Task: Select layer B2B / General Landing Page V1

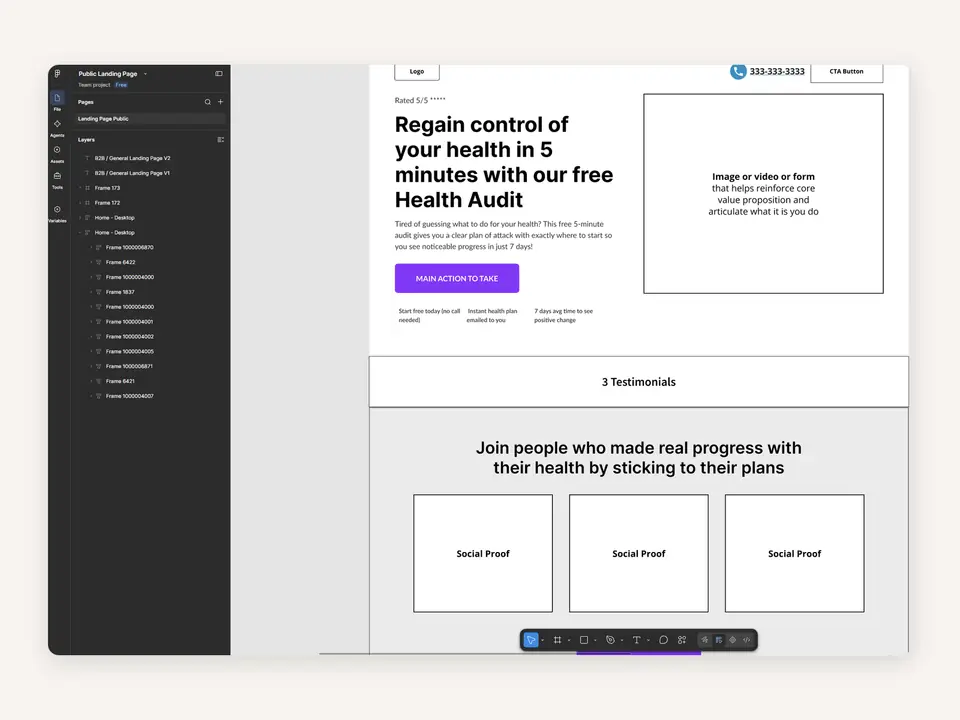Action: 132,173
